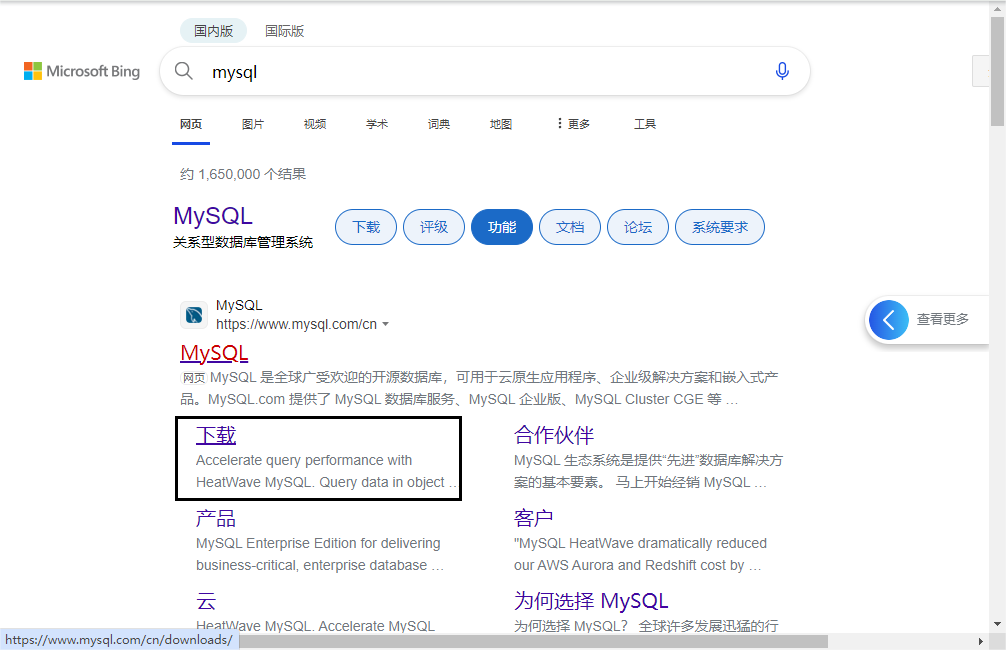Switch to 国内版 search mode
Screen dimensions: 1006x650
[x=213, y=31]
